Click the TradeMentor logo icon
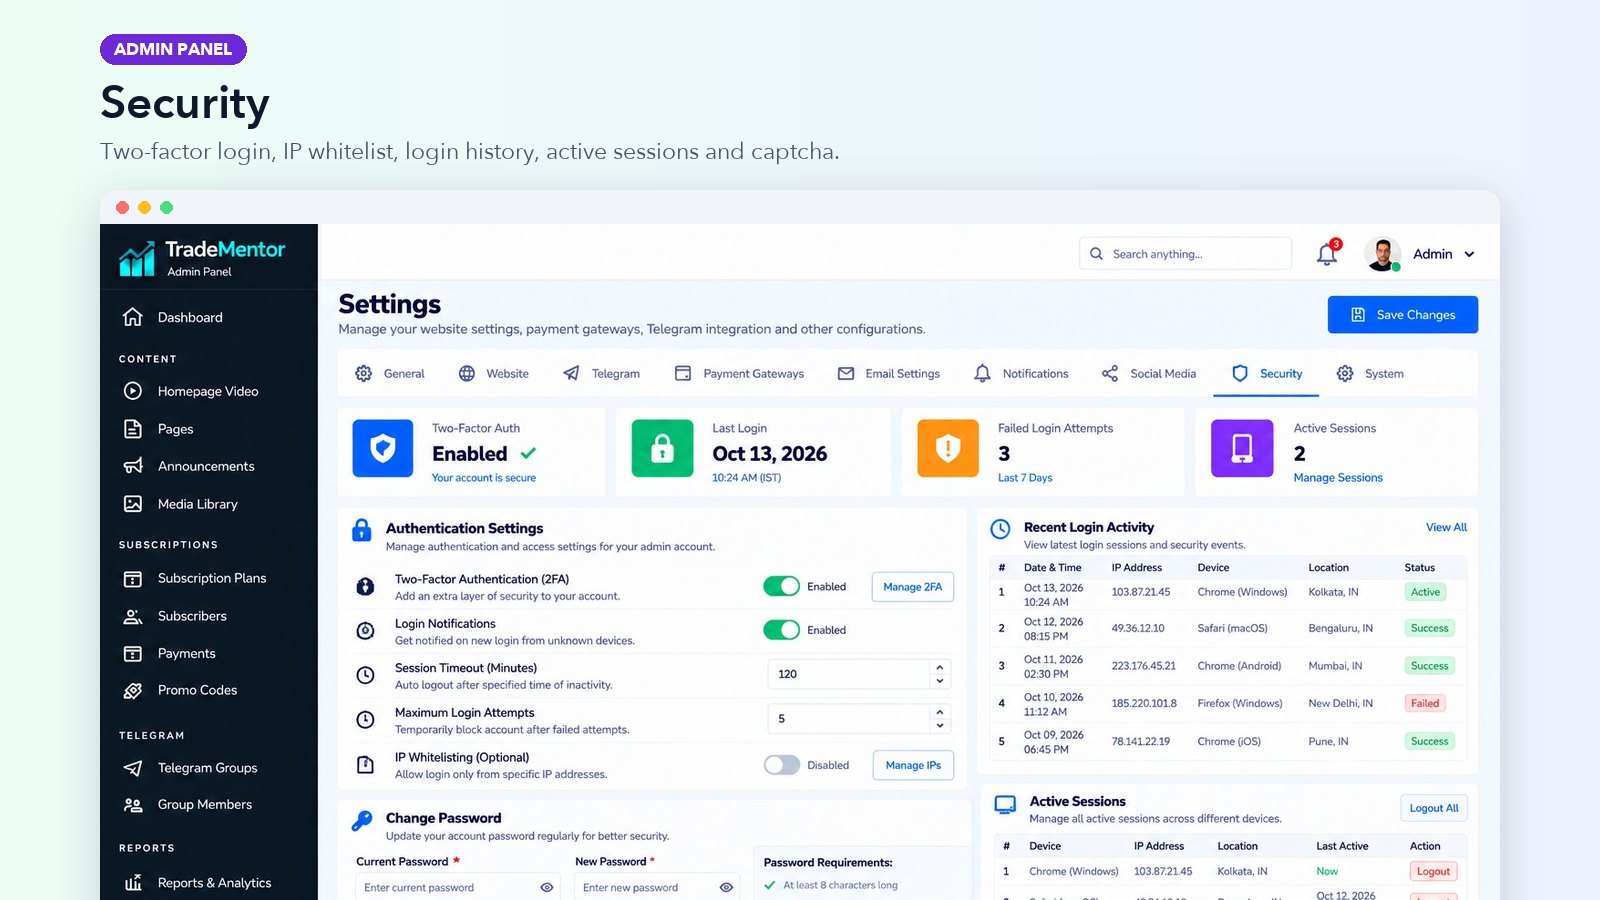The width and height of the screenshot is (1600, 900). [x=137, y=258]
